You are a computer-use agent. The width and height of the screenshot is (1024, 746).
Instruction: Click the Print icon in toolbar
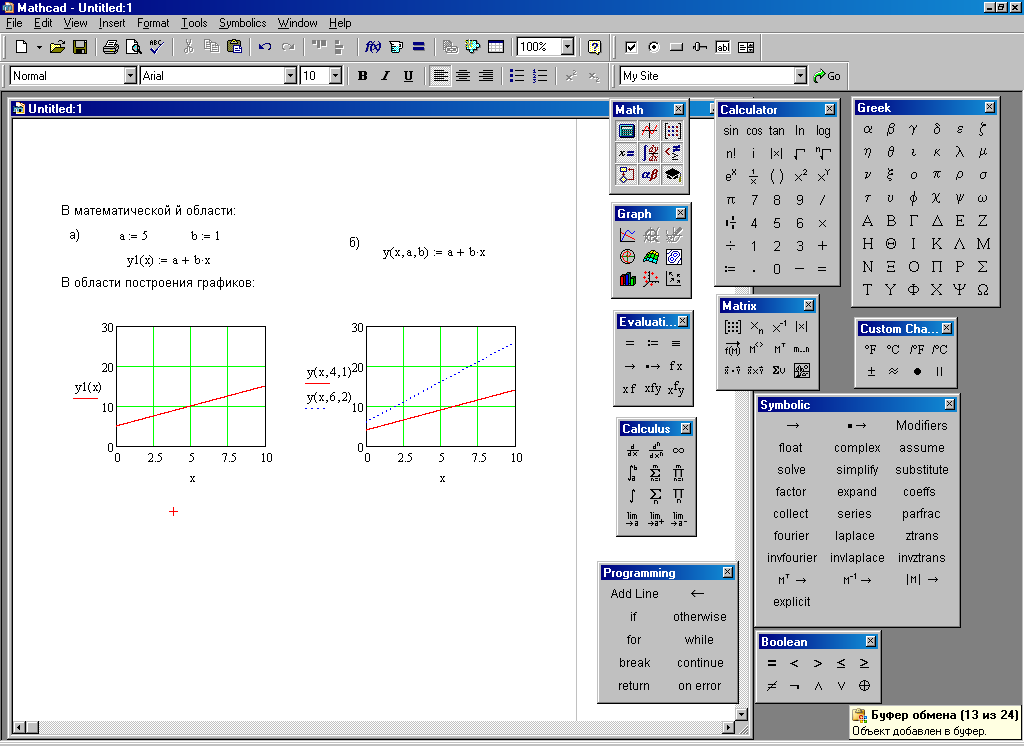[x=110, y=47]
